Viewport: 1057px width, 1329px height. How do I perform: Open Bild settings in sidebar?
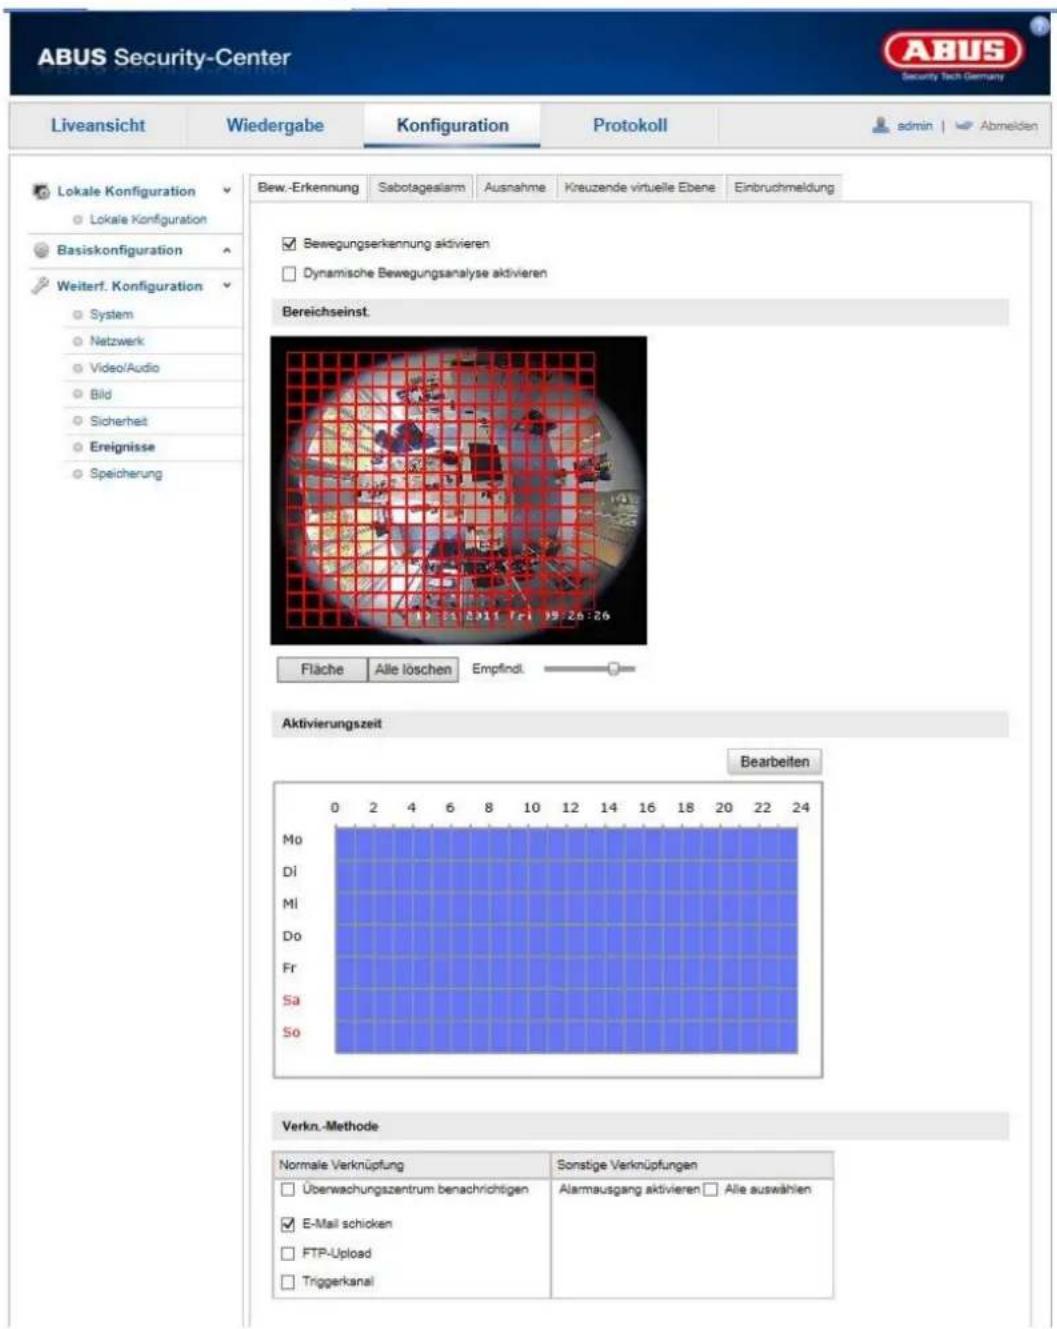pyautogui.click(x=100, y=395)
